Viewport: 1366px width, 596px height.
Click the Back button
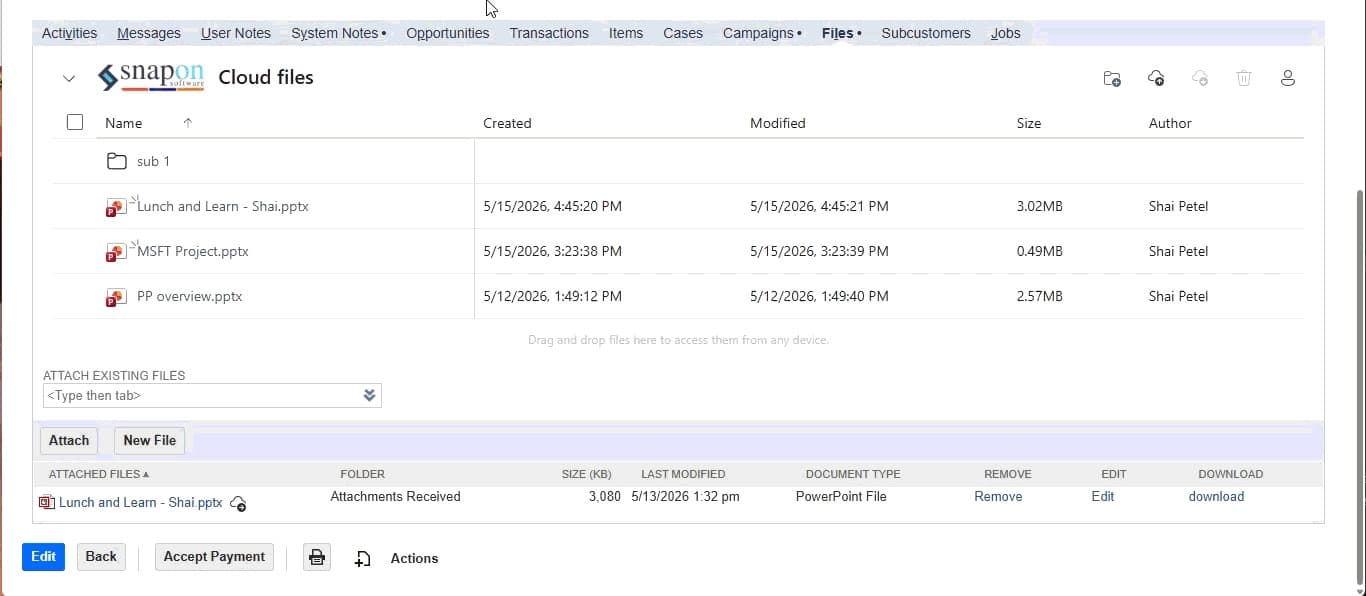coord(101,557)
